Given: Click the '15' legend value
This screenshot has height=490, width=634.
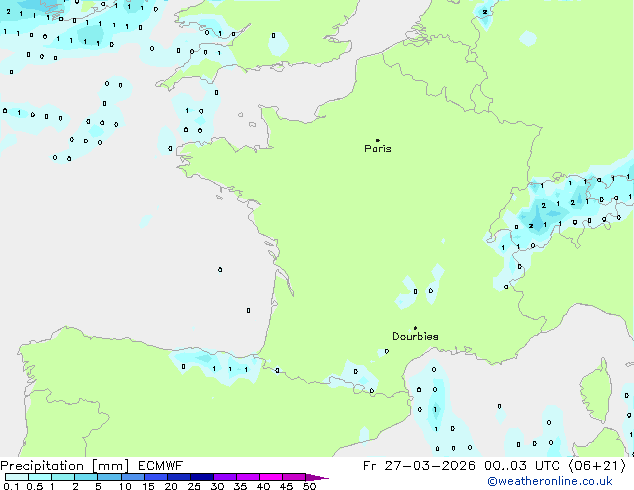Looking at the screenshot, I should (148, 486).
